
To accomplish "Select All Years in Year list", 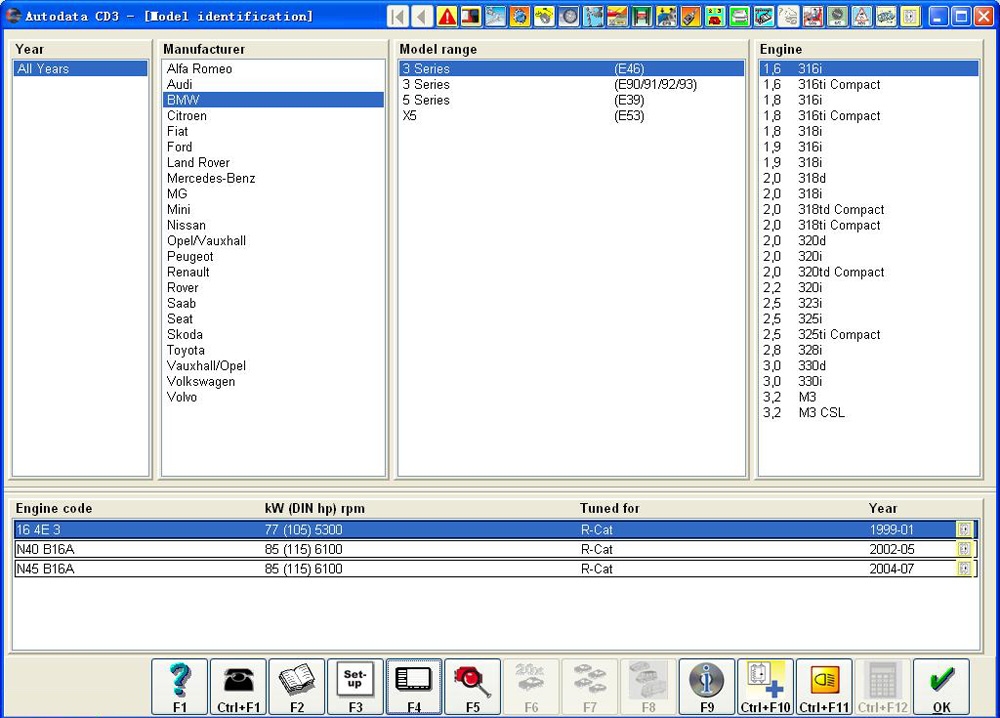I will tap(80, 69).
